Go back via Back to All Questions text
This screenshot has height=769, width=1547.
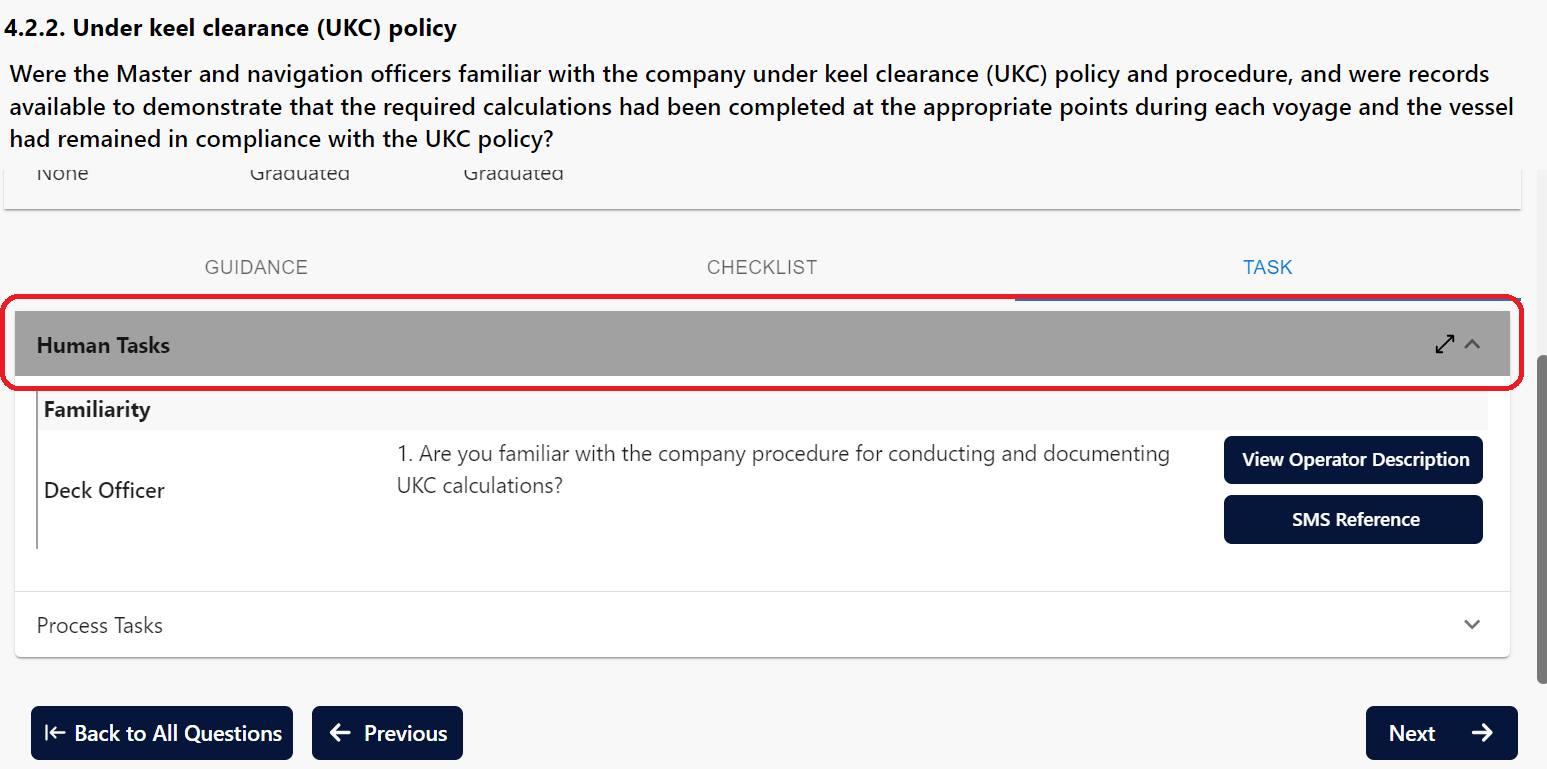click(x=178, y=733)
